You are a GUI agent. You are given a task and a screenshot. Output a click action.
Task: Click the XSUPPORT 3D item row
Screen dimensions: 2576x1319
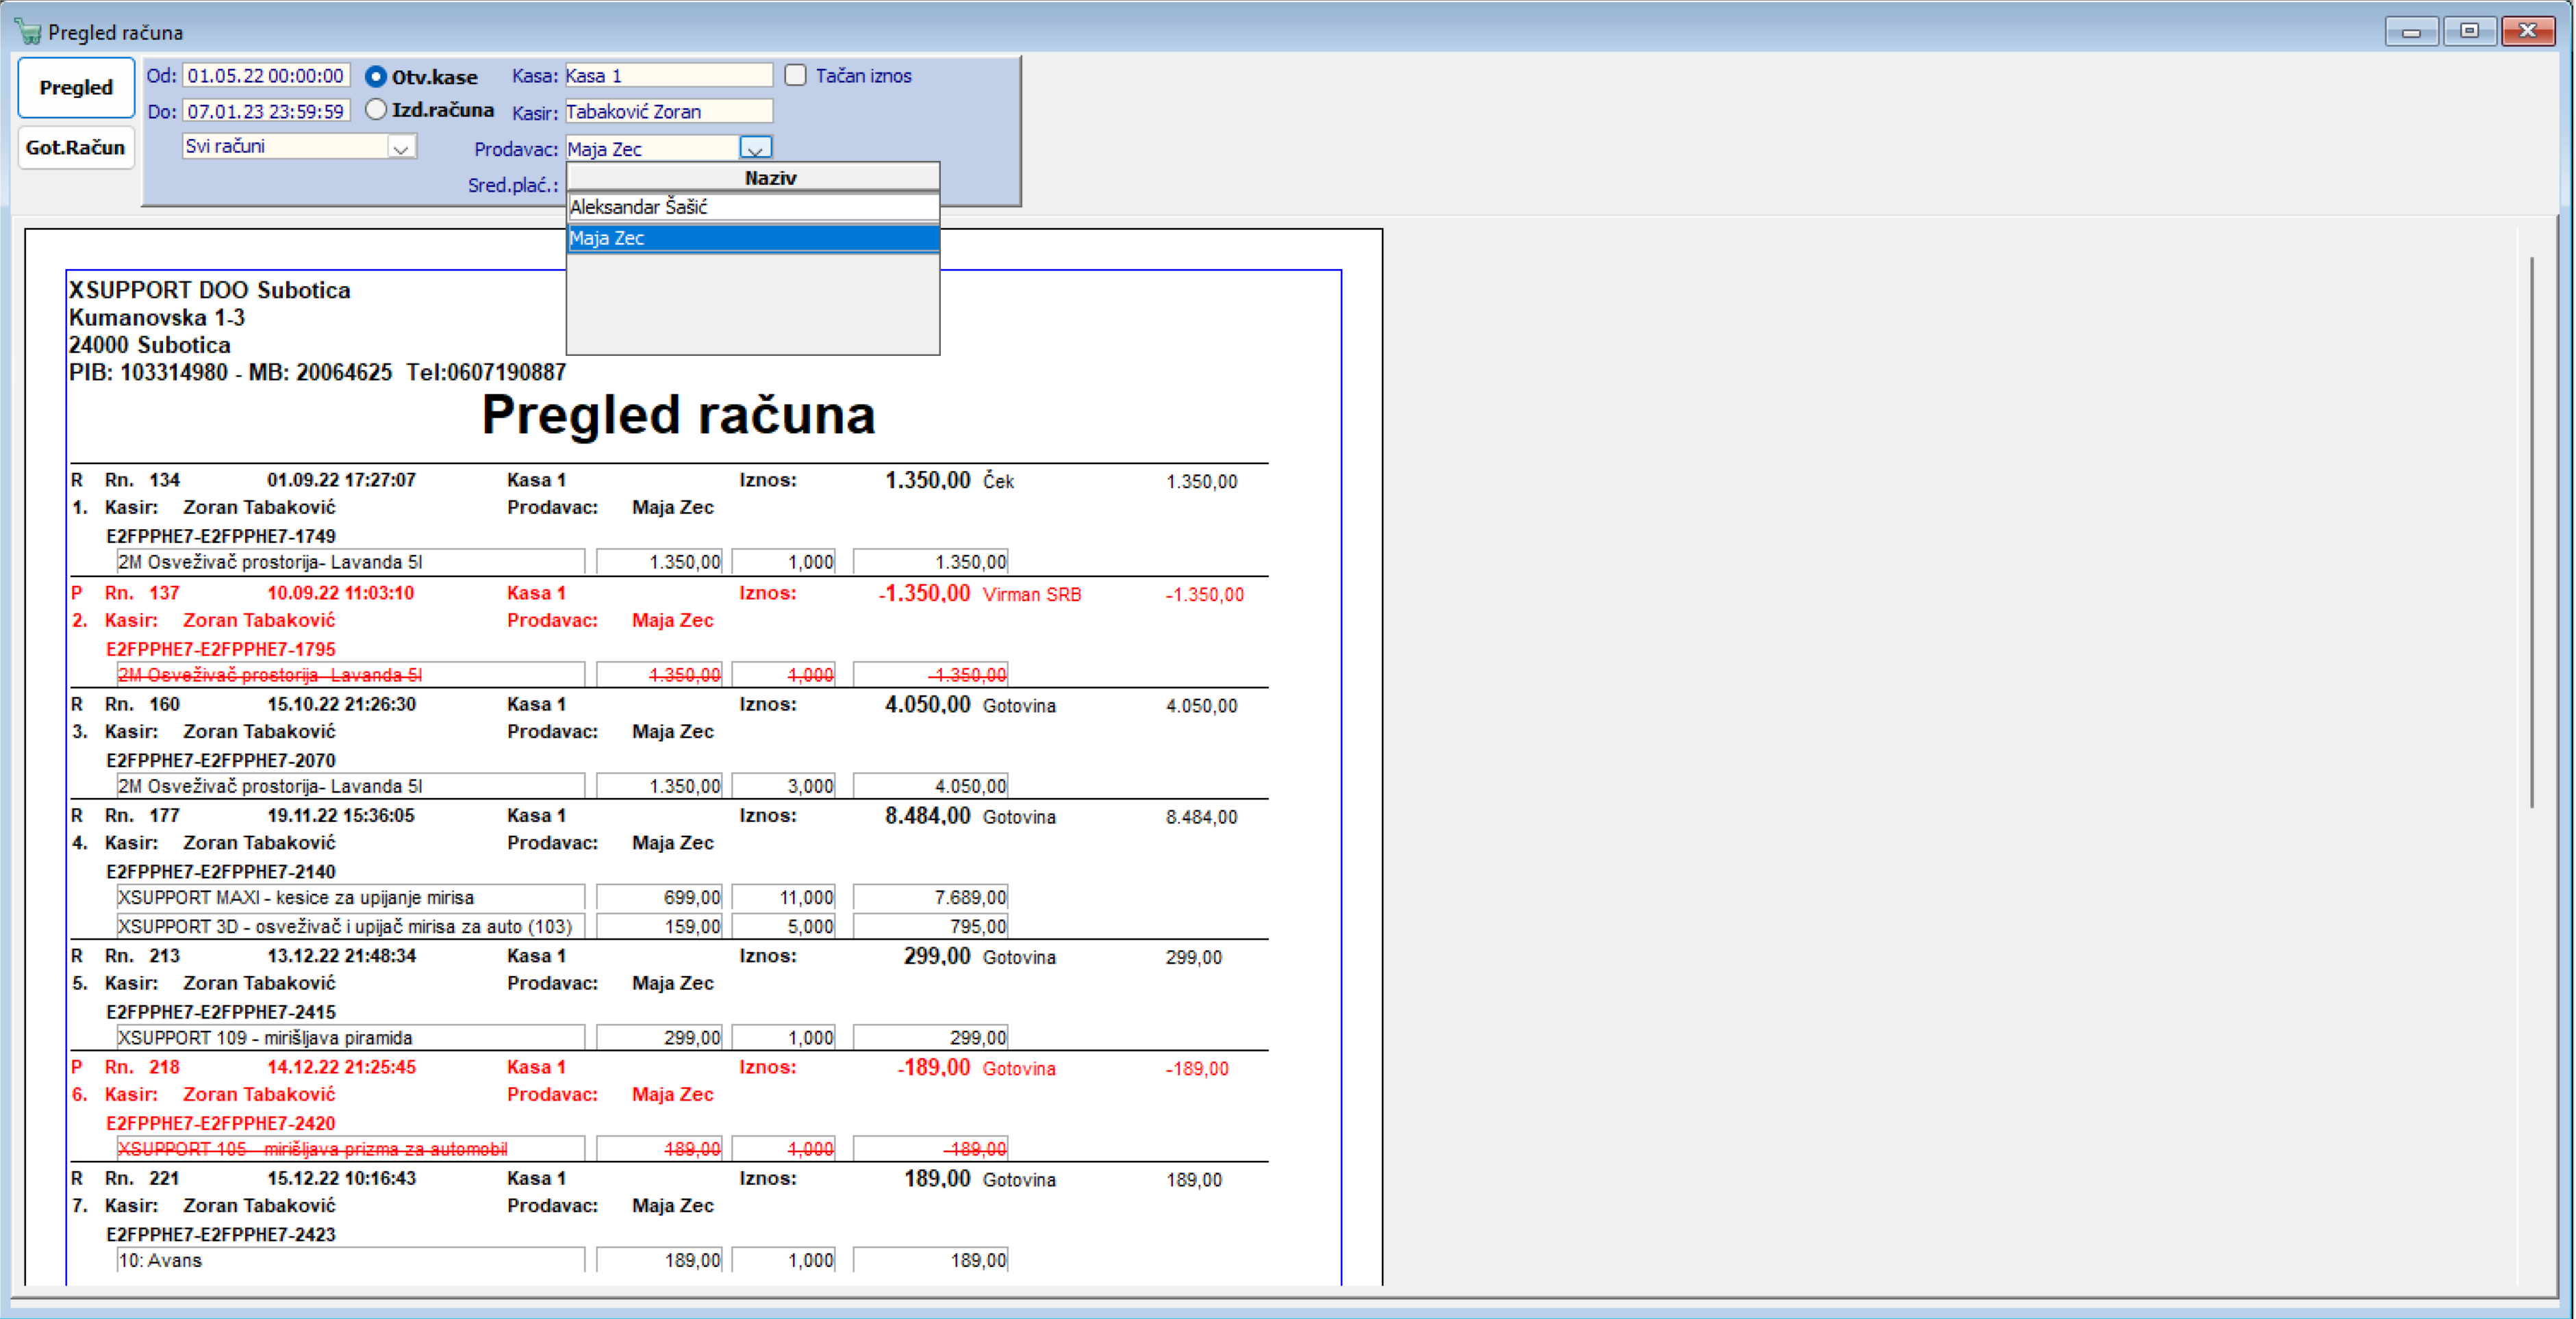(562, 926)
